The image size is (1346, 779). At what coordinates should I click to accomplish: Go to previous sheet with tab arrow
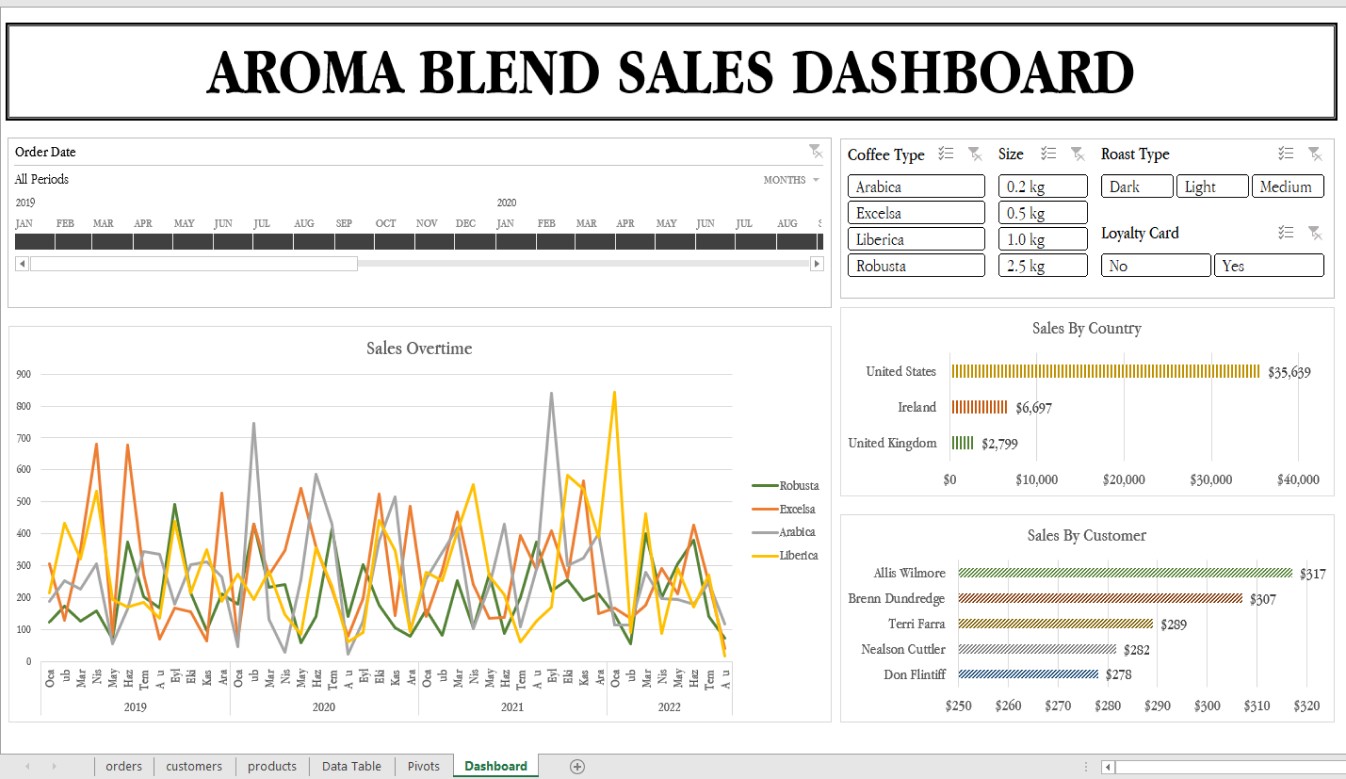tap(27, 766)
